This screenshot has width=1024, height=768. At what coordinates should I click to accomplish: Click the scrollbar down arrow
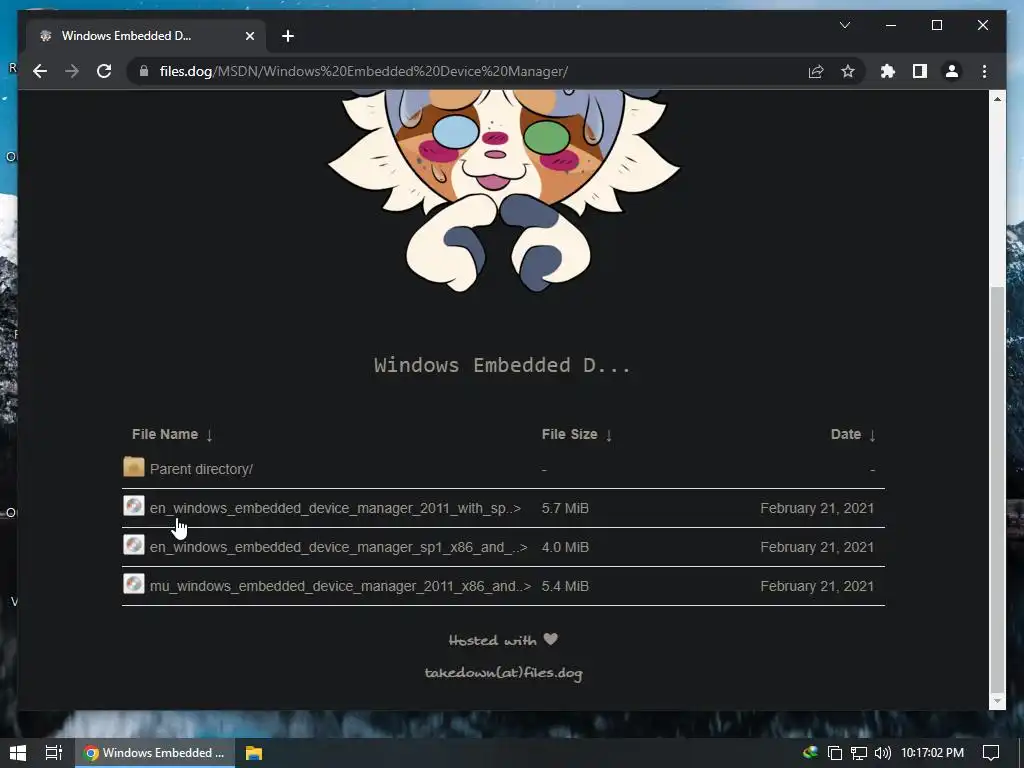point(997,701)
